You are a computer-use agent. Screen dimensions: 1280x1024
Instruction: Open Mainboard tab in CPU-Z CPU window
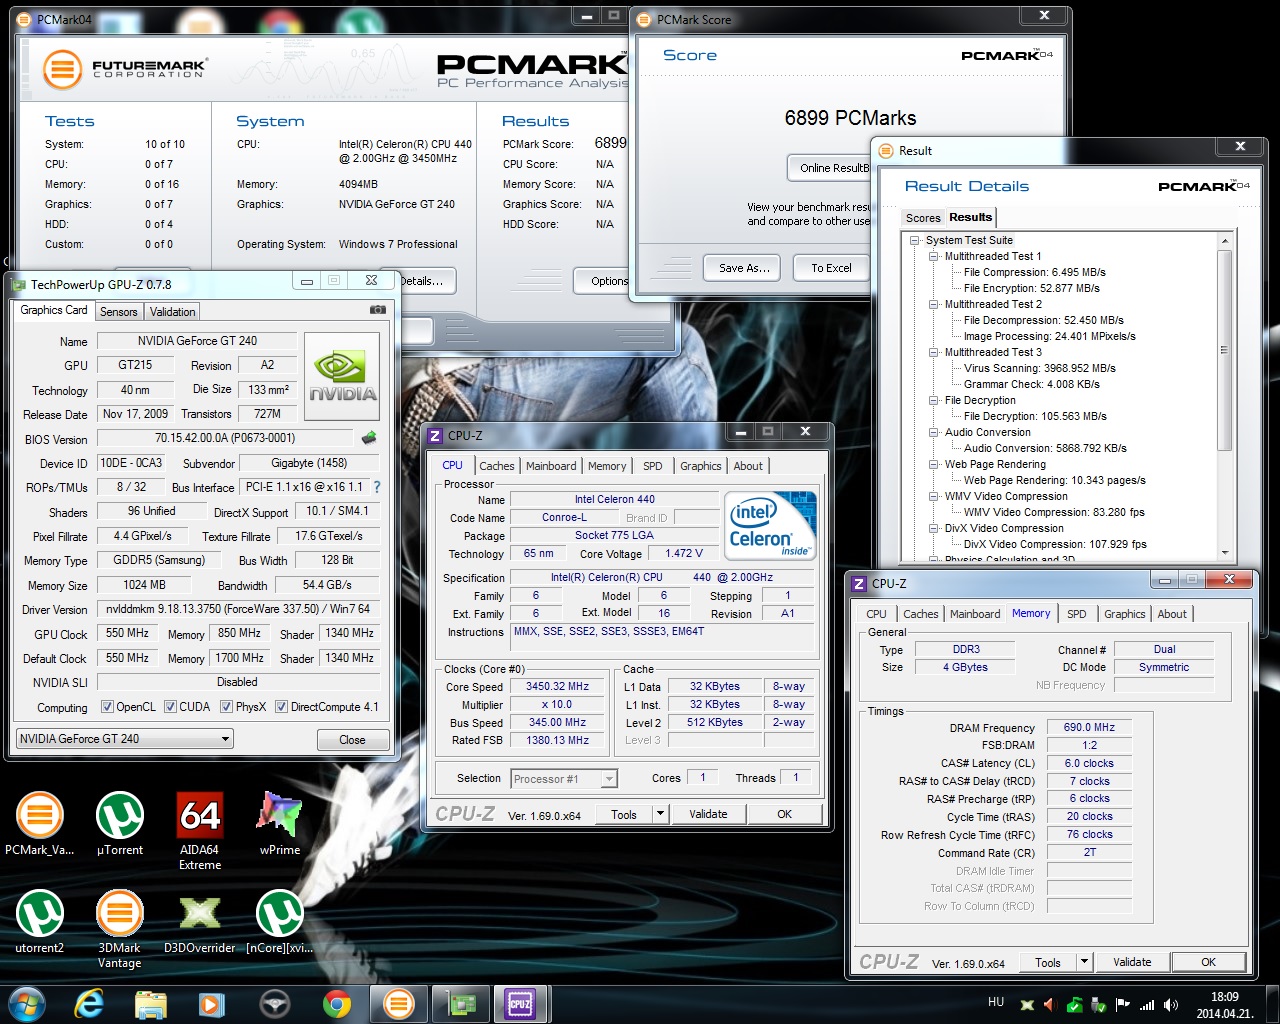(551, 466)
